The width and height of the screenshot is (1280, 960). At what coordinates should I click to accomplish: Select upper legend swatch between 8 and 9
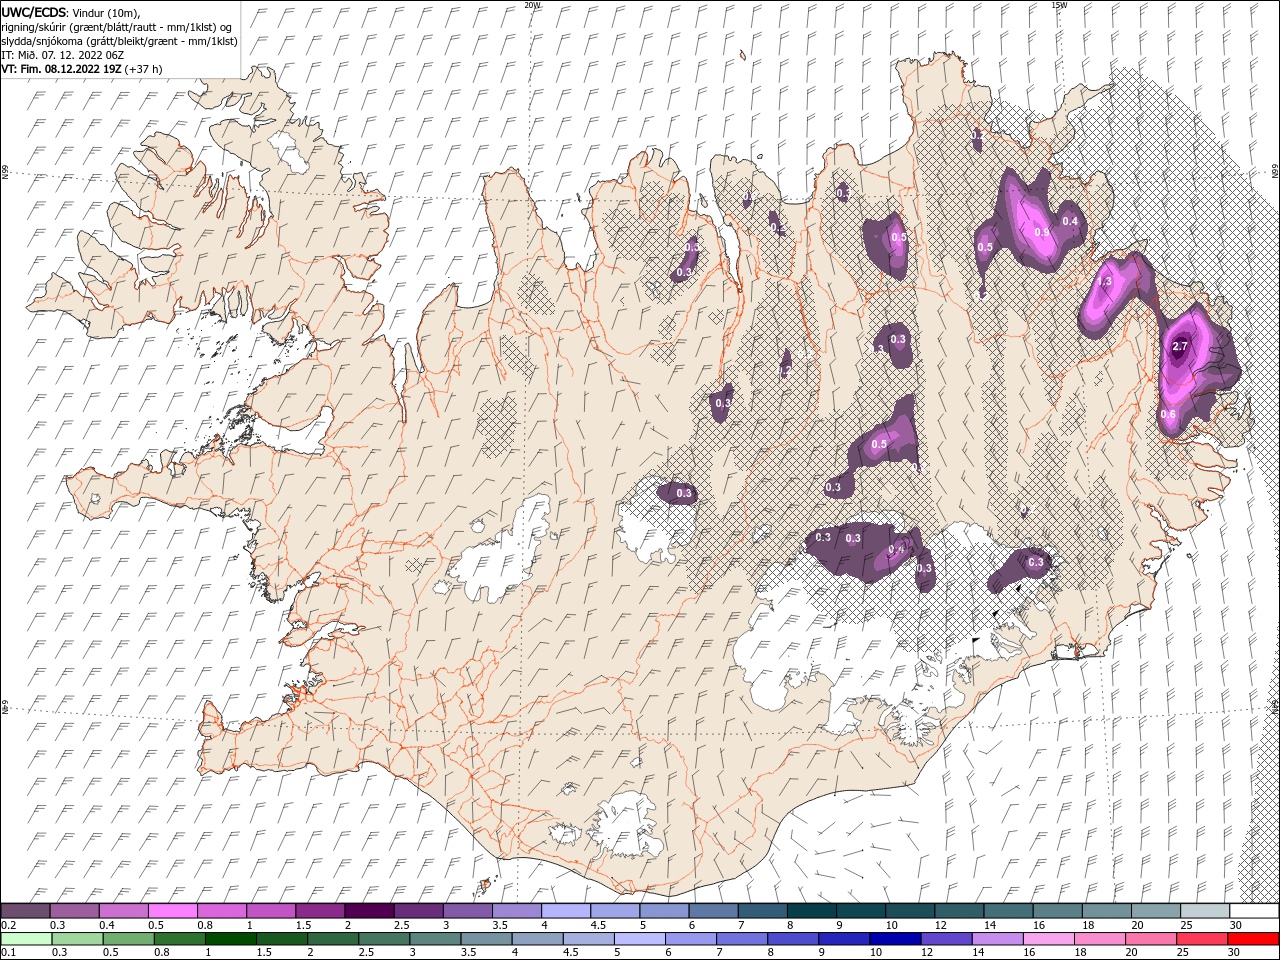(813, 911)
